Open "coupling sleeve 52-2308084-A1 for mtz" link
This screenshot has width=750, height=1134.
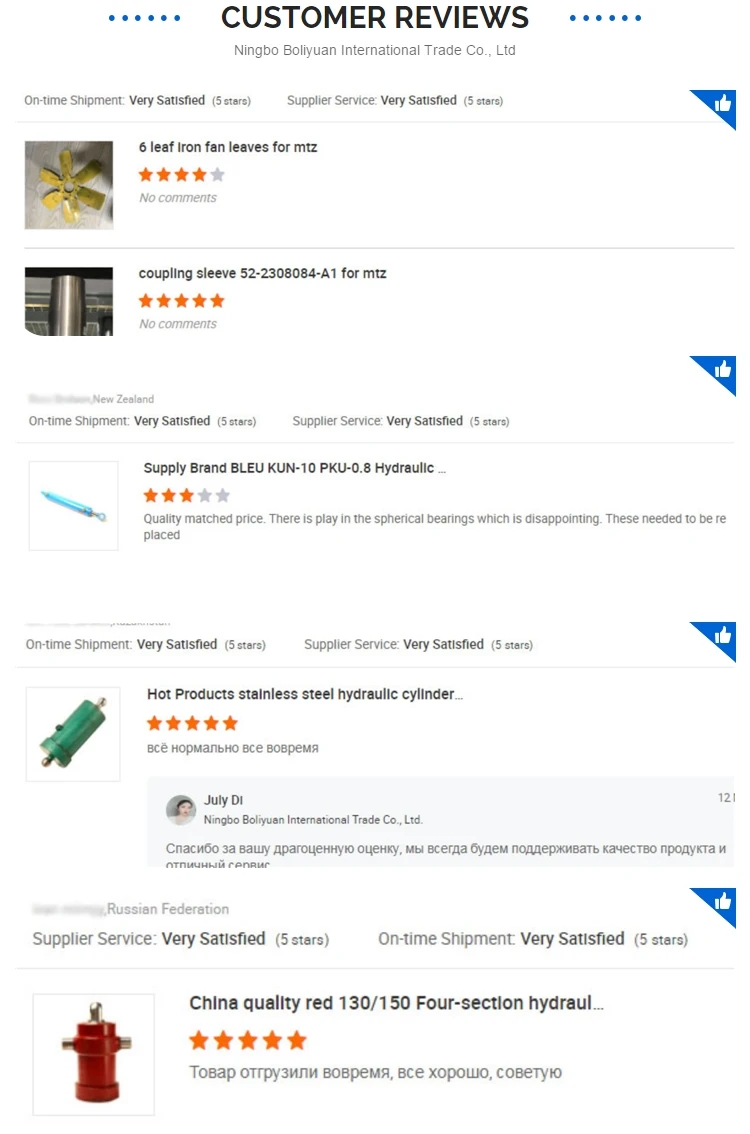[x=263, y=273]
